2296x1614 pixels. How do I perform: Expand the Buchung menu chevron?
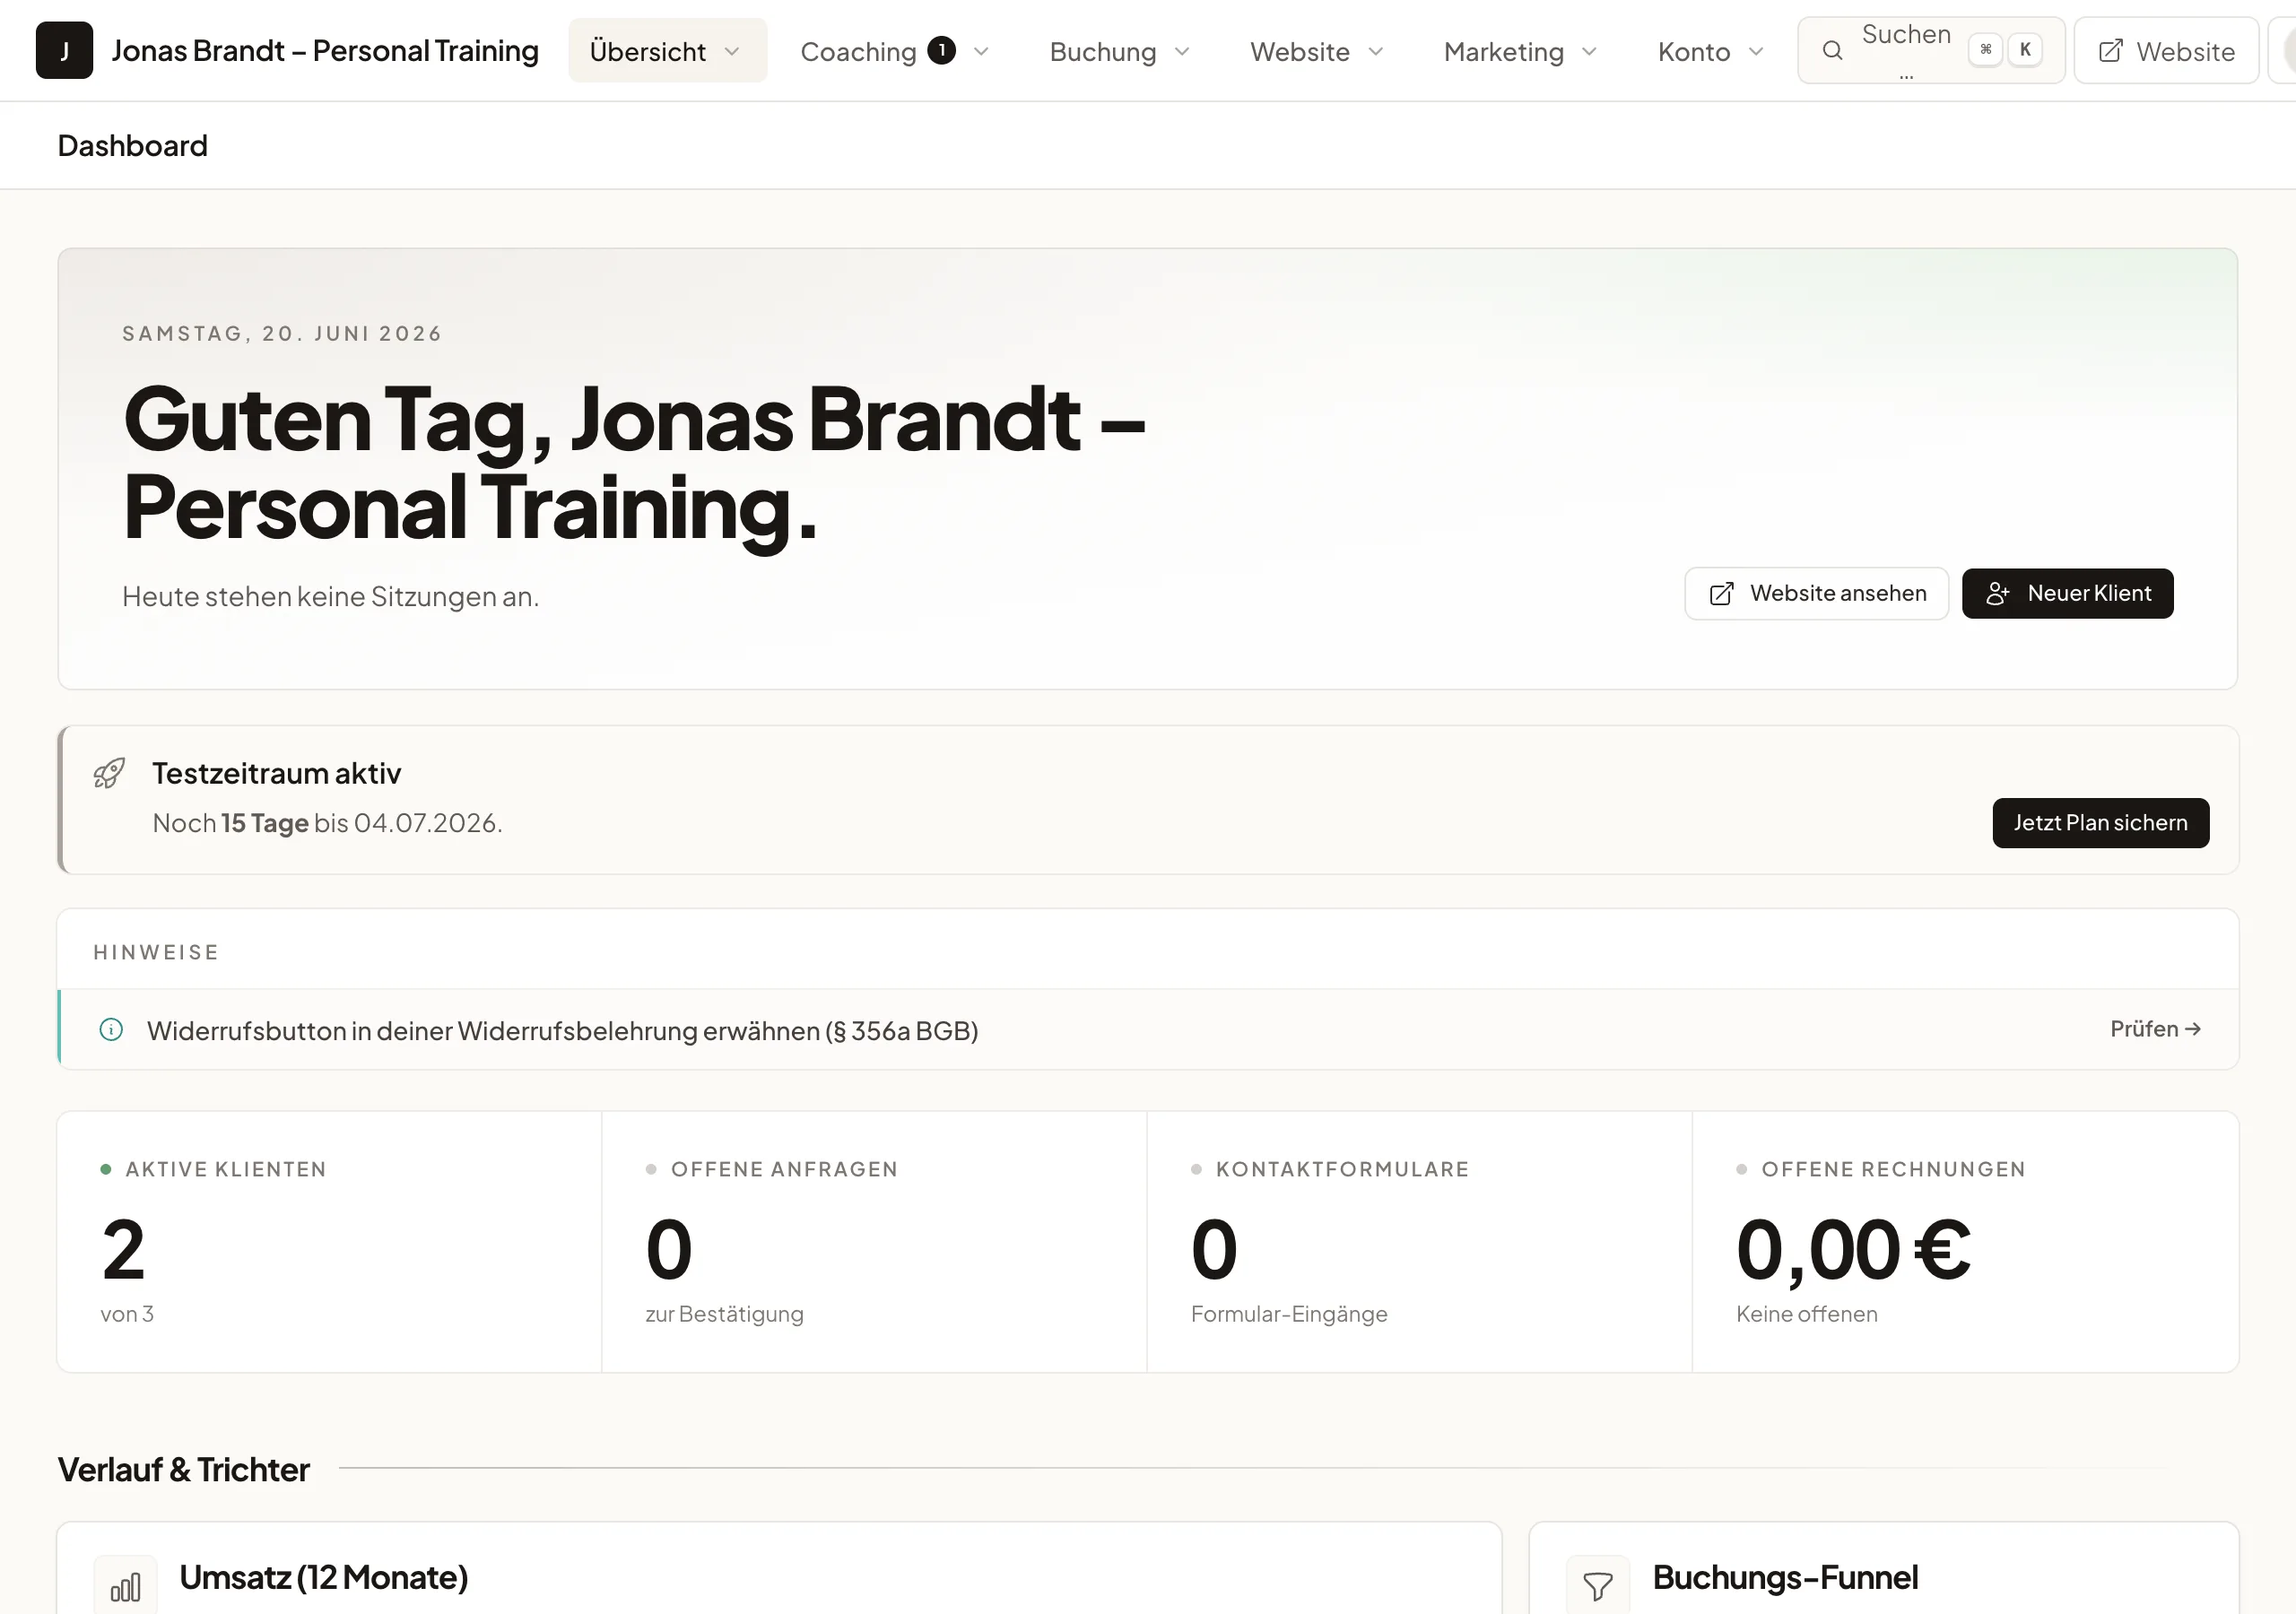[1182, 51]
